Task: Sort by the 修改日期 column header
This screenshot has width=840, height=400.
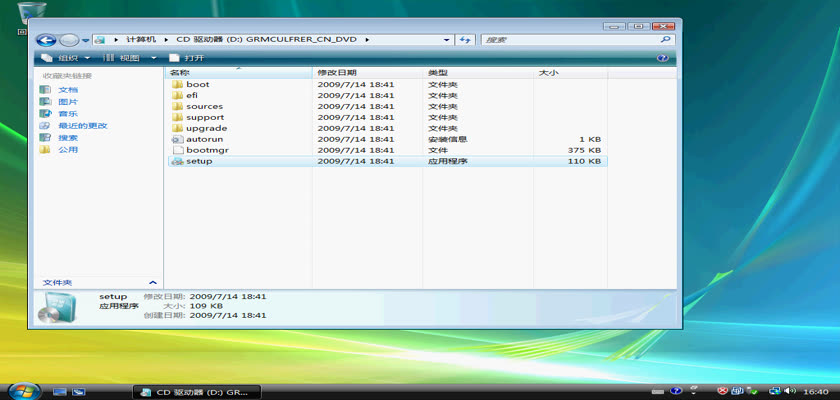Action: pyautogui.click(x=337, y=73)
